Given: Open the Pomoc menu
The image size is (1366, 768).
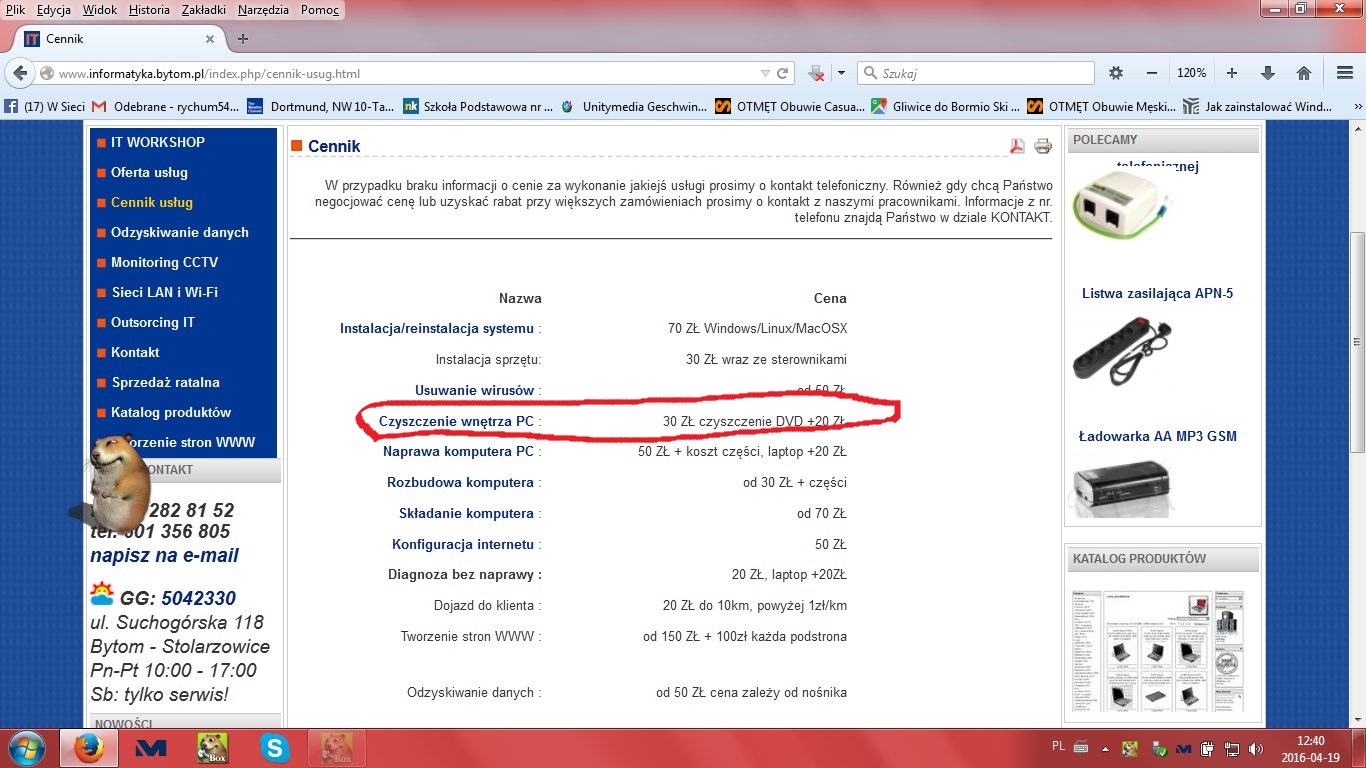Looking at the screenshot, I should point(320,10).
